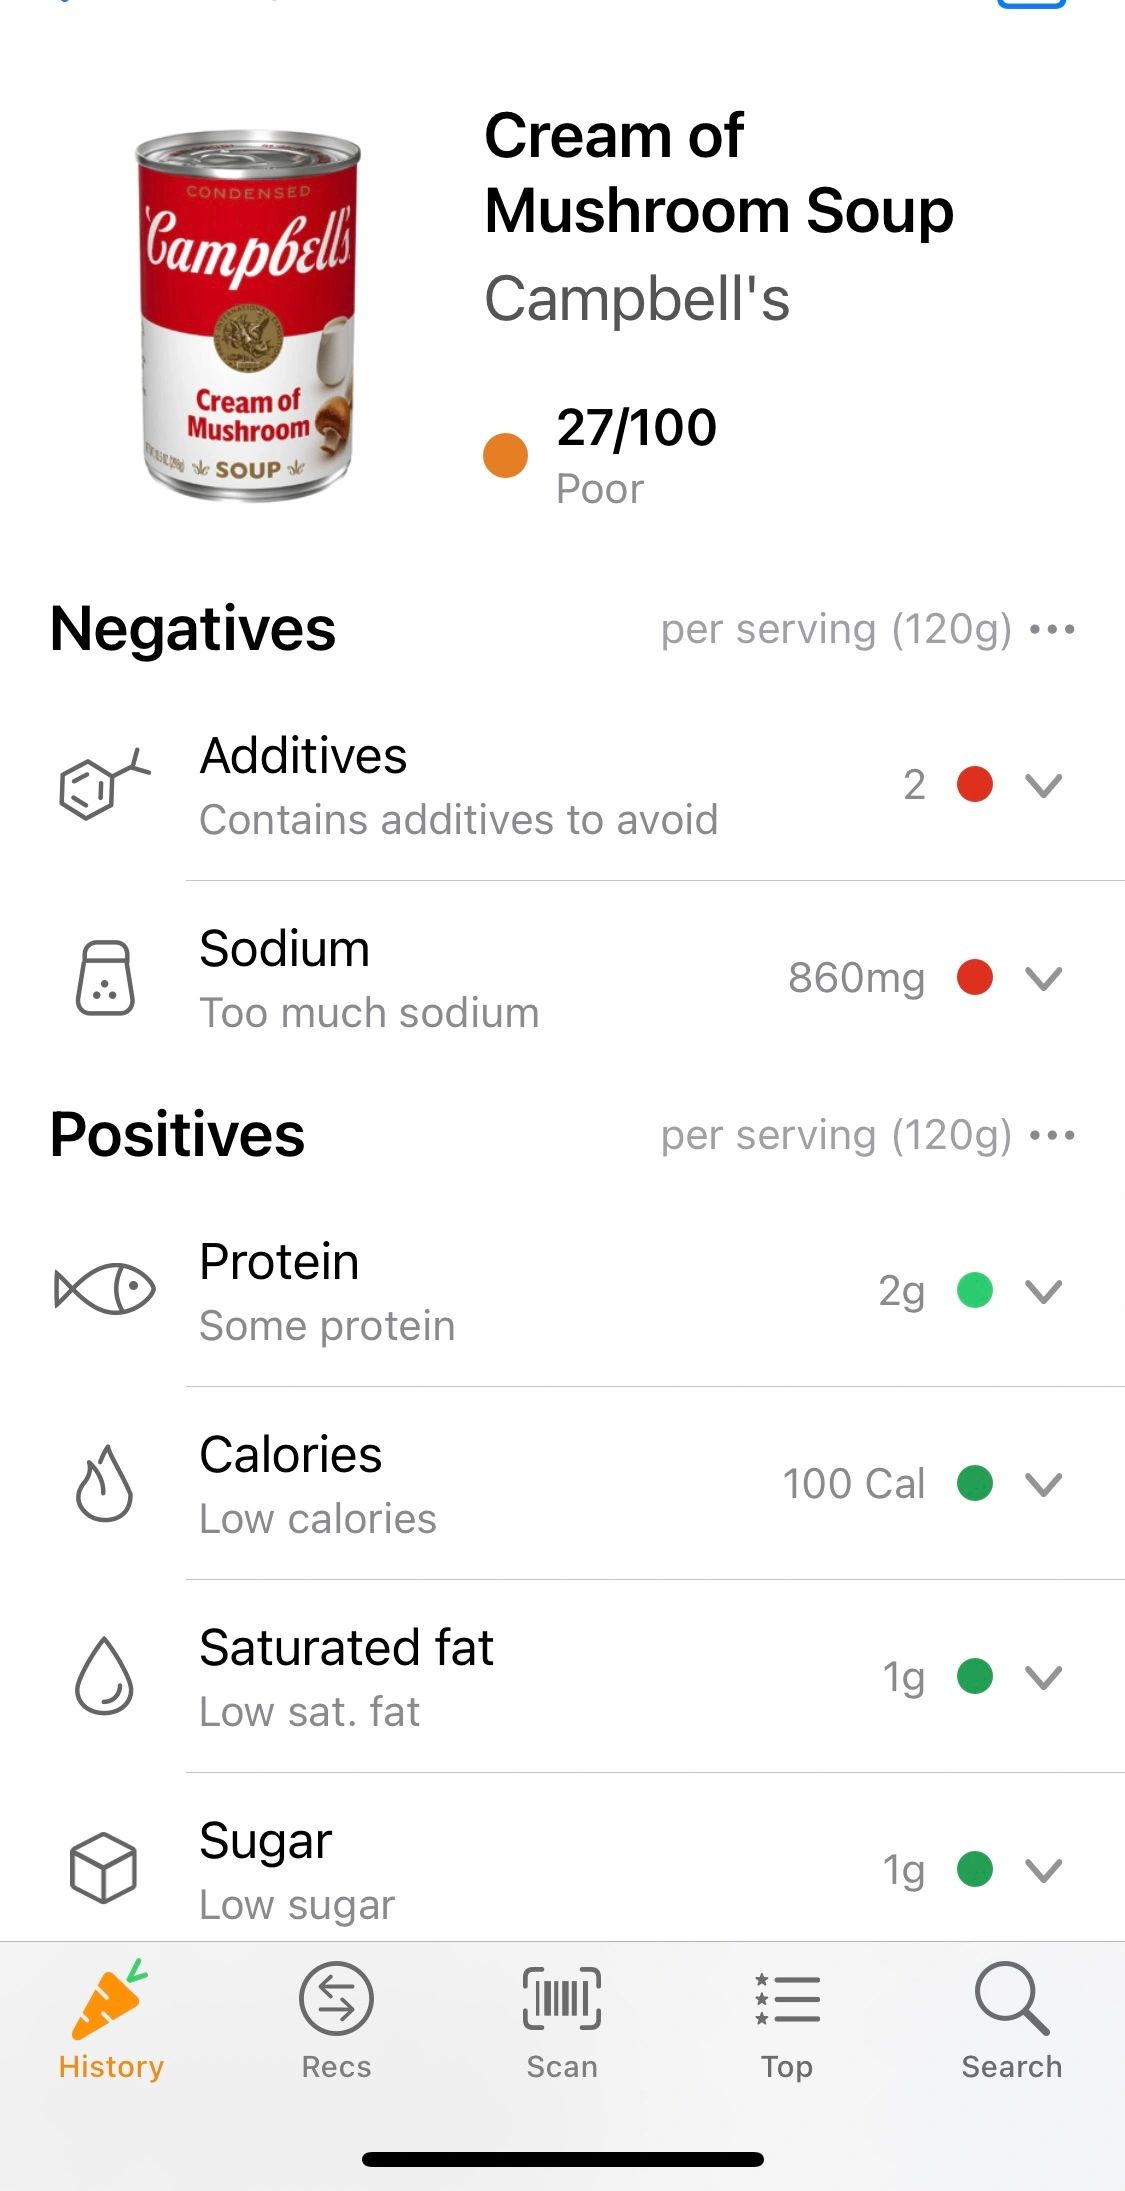Screen dimensions: 1125x2191
Task: Expand the Additives details chevron
Action: coord(1043,786)
